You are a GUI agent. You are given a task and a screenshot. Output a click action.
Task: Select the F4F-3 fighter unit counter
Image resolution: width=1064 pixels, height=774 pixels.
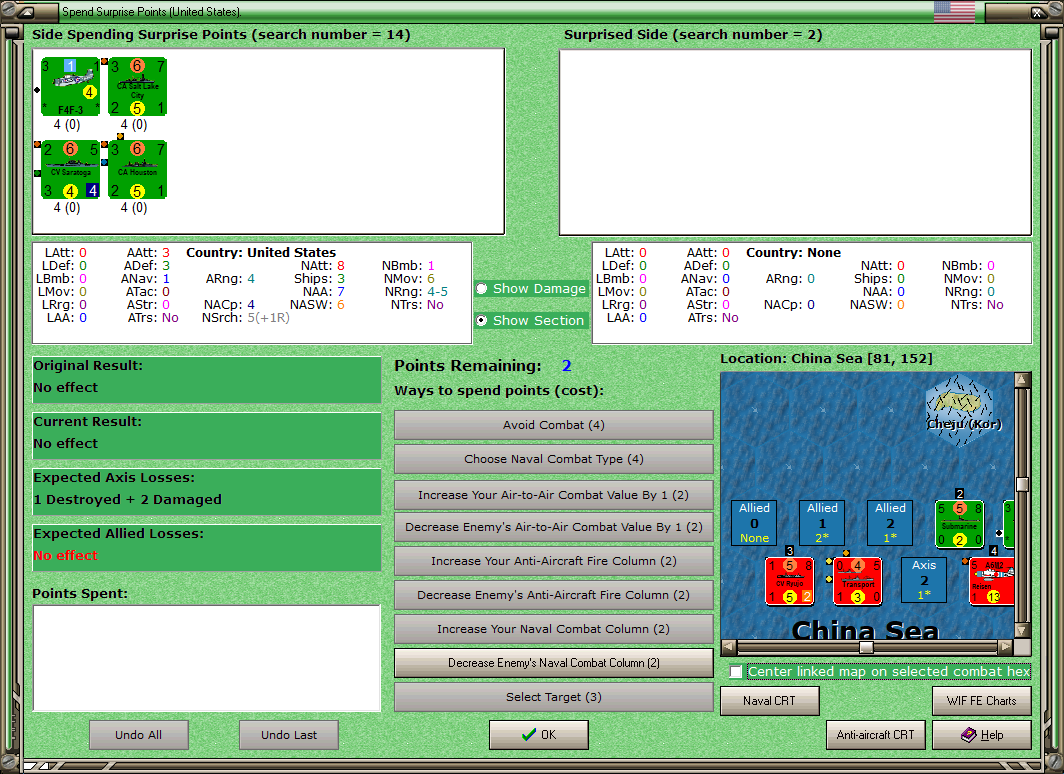click(71, 86)
